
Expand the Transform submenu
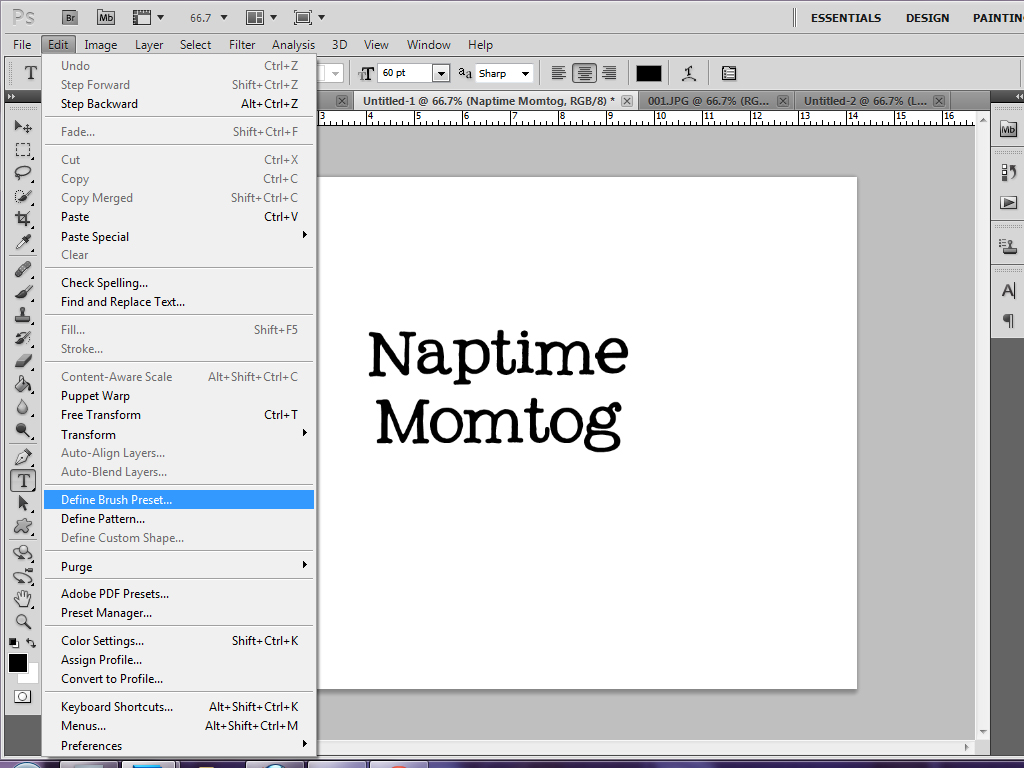point(180,434)
